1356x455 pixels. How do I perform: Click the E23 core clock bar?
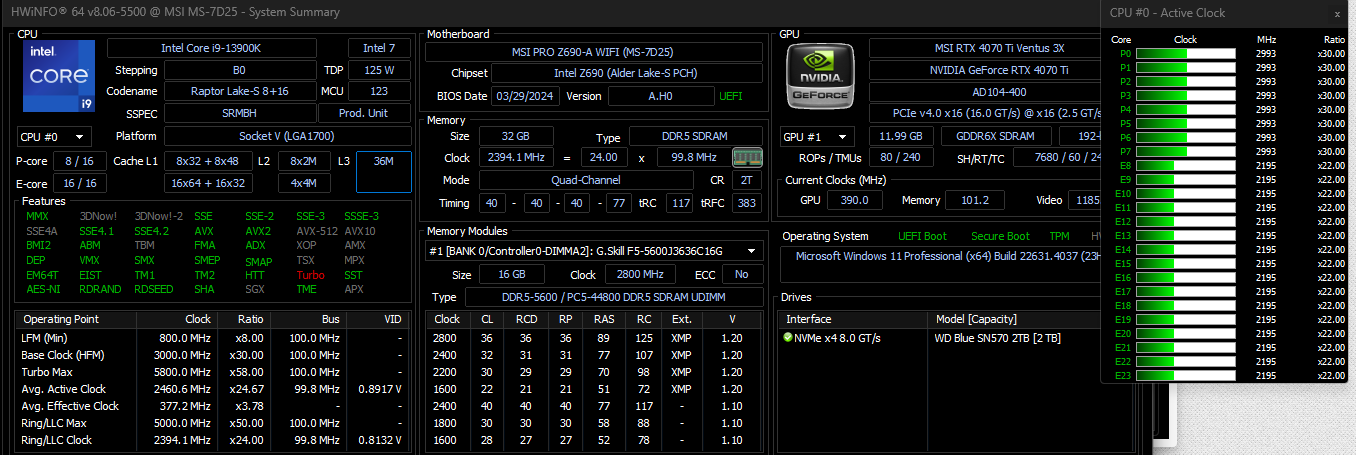click(x=1186, y=376)
